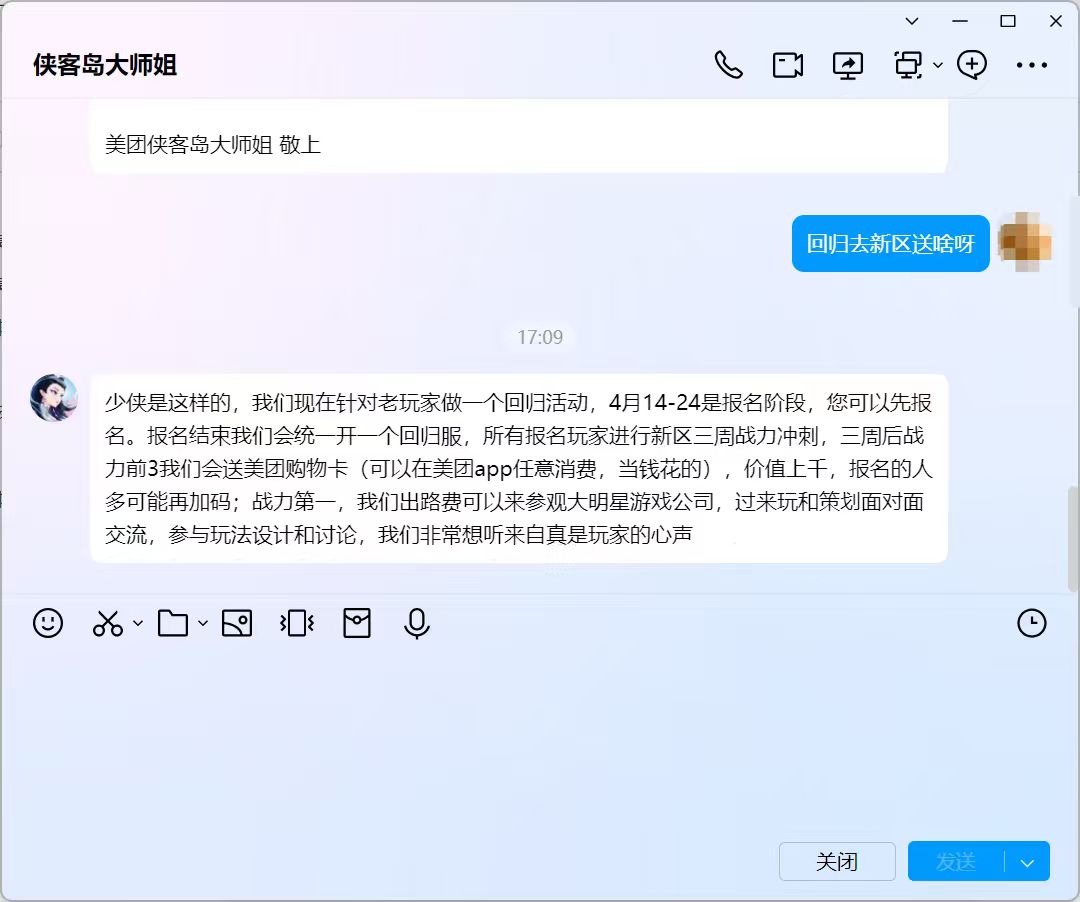Record a voice message with the microphone
This screenshot has width=1080, height=902.
pyautogui.click(x=417, y=624)
